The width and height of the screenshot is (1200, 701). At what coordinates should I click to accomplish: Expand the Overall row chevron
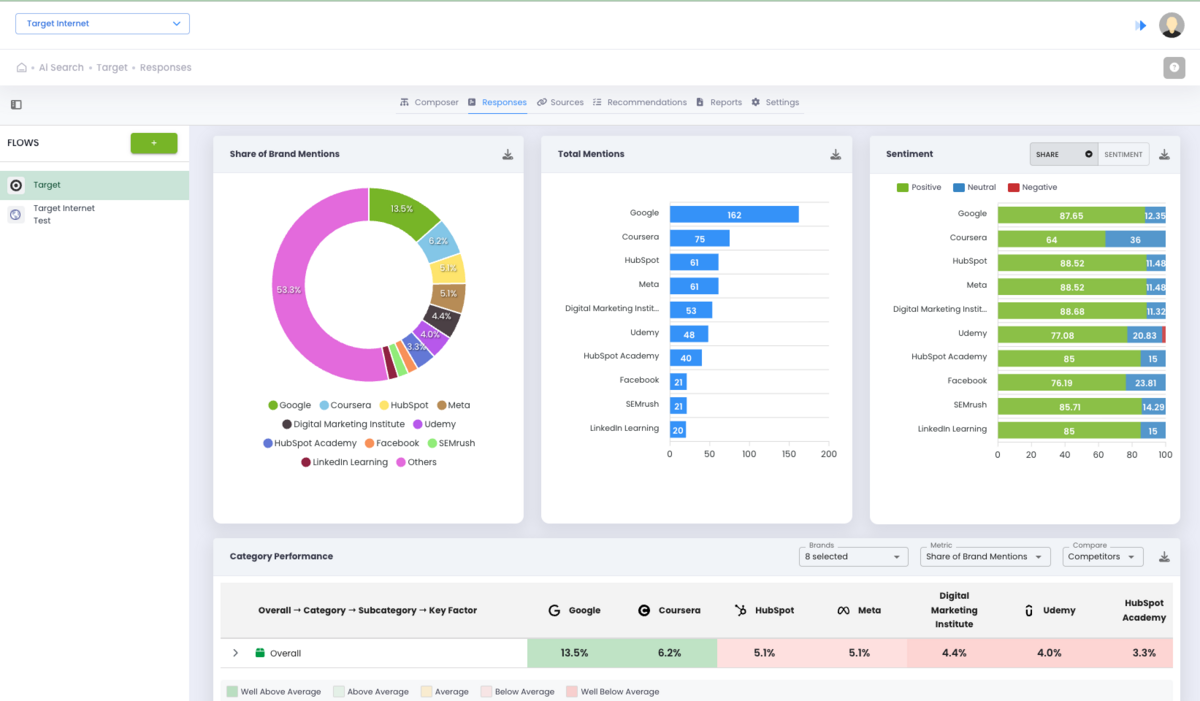(236, 653)
